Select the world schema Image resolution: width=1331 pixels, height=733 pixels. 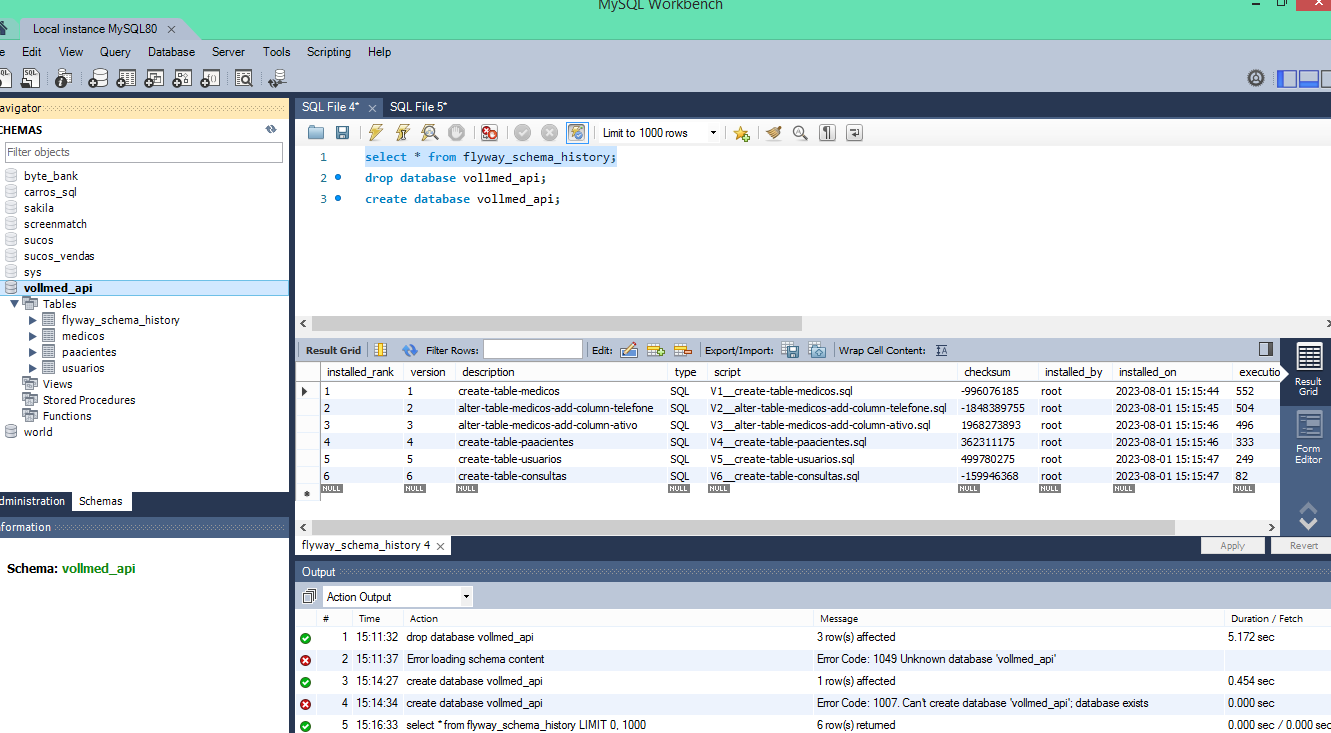tap(38, 432)
